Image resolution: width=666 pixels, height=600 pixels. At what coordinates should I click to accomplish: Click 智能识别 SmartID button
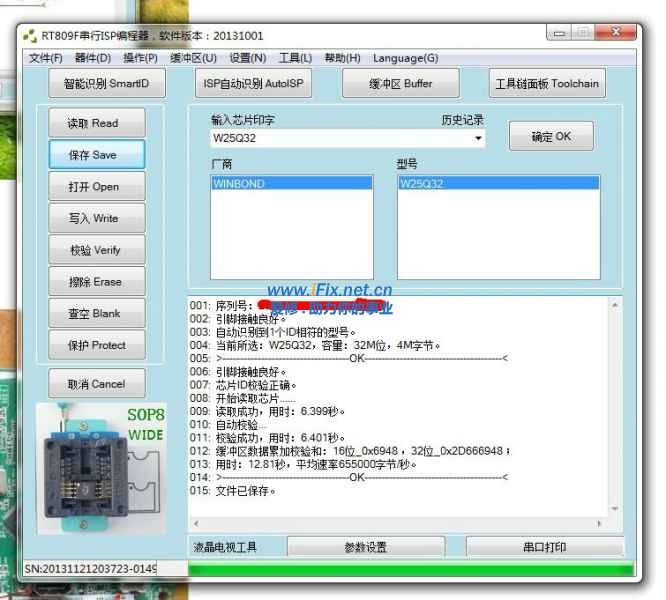point(106,84)
